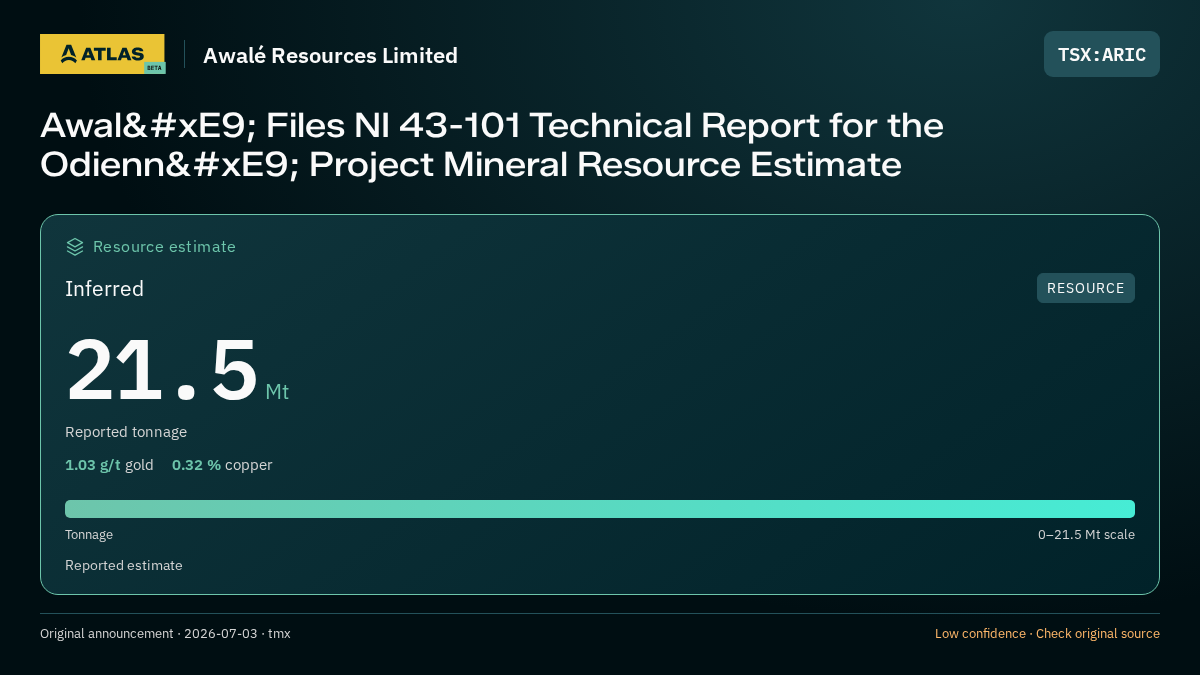1200x675 pixels.
Task: Select the 'Reported tonnage' caption
Action: click(126, 432)
